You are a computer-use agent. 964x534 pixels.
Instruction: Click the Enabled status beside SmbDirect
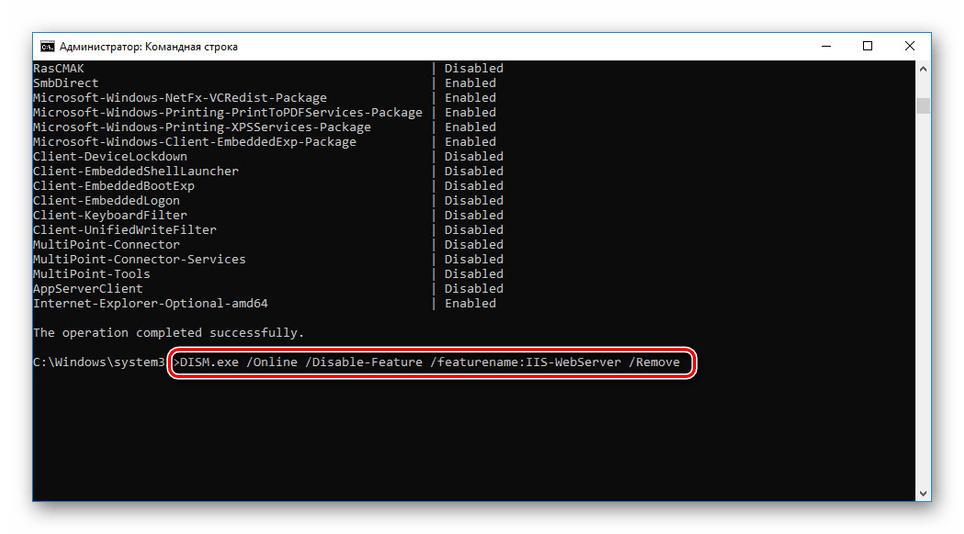click(470, 83)
